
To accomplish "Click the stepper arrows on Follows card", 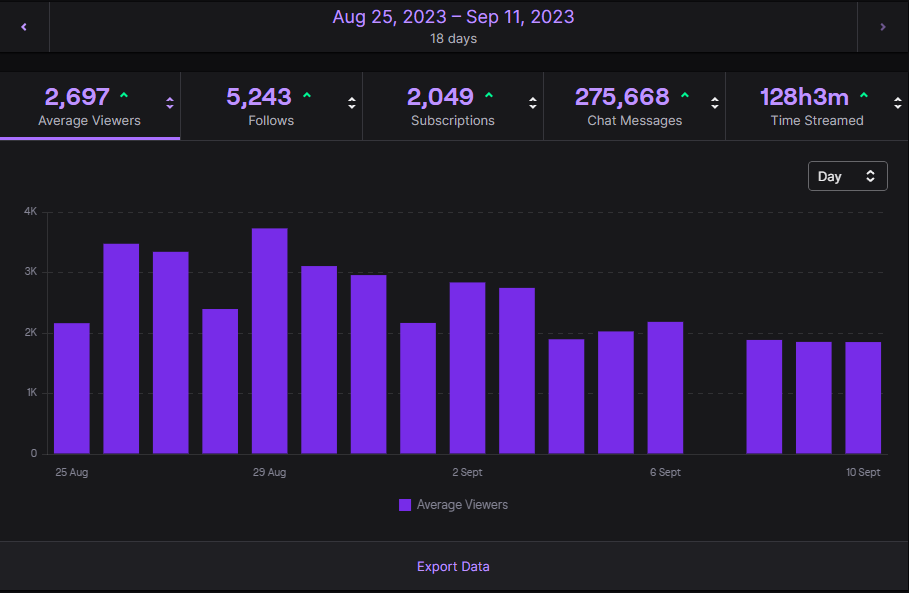I will pyautogui.click(x=351, y=103).
